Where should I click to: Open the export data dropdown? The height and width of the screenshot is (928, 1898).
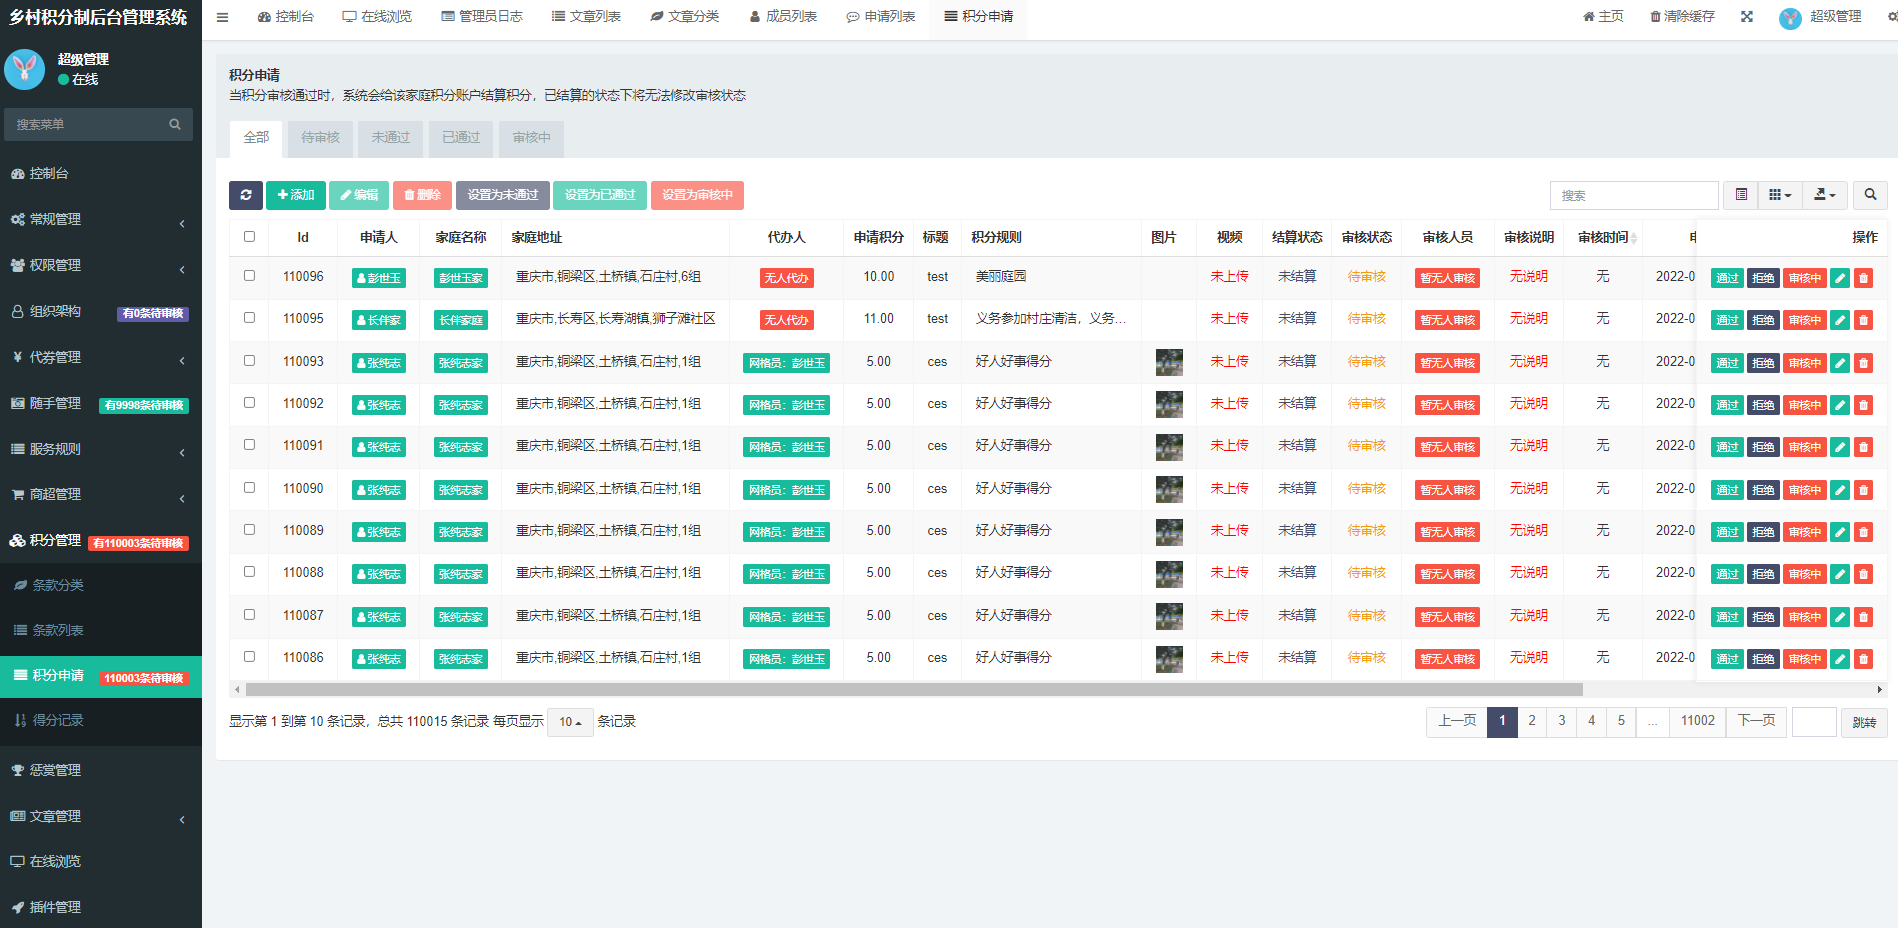[x=1825, y=195]
